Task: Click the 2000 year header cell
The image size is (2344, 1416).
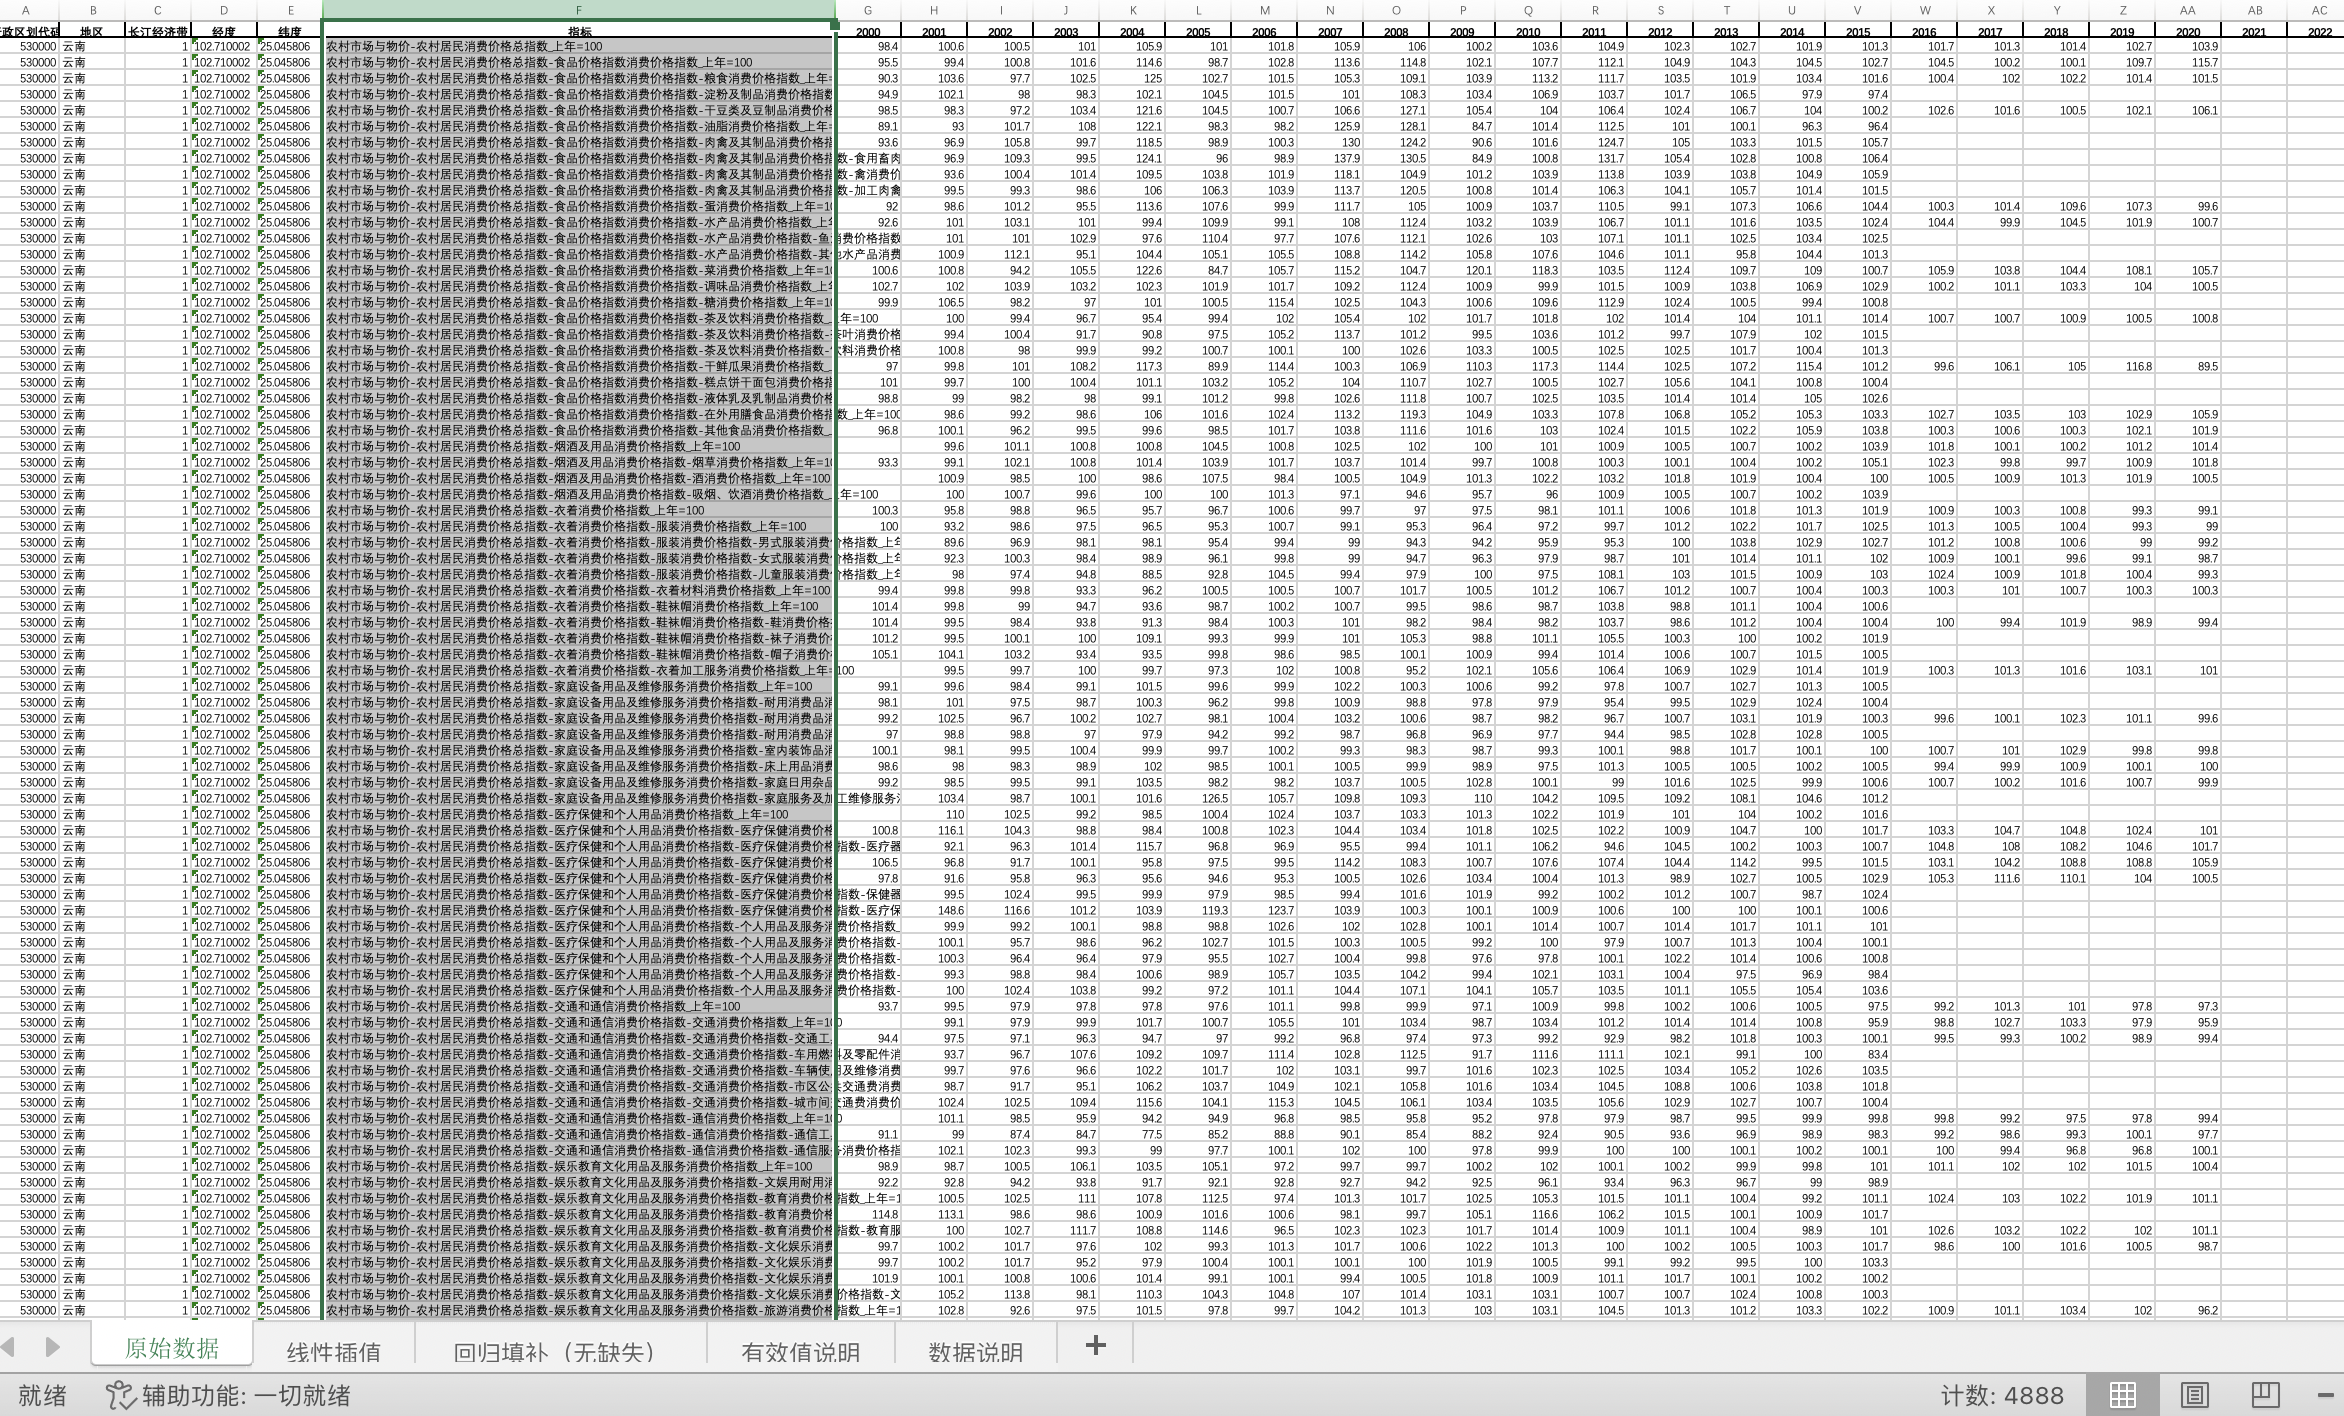Action: coord(867,31)
